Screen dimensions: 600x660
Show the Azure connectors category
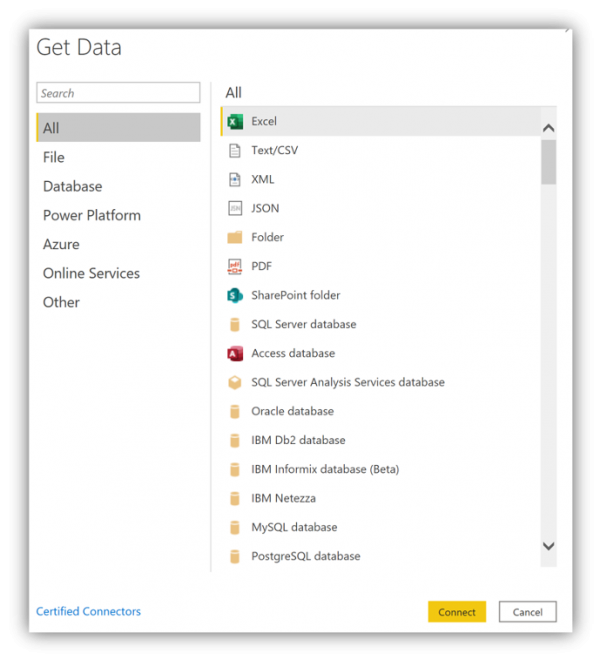point(61,245)
